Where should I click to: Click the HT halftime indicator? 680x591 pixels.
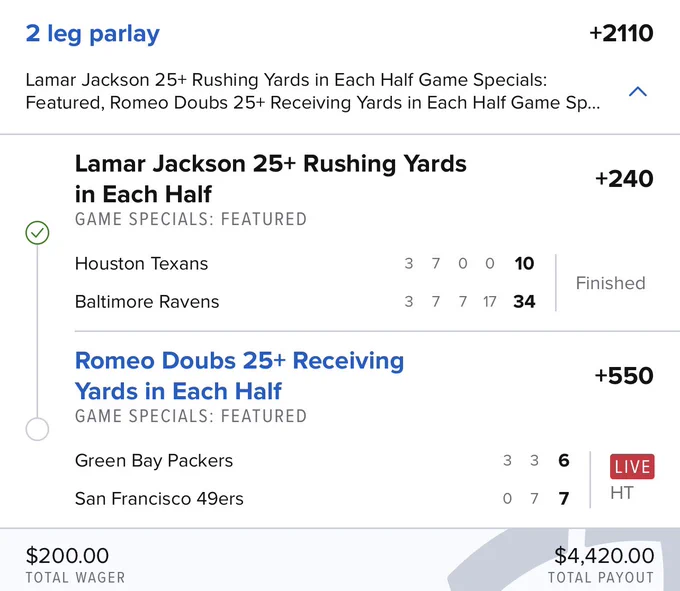coord(622,493)
